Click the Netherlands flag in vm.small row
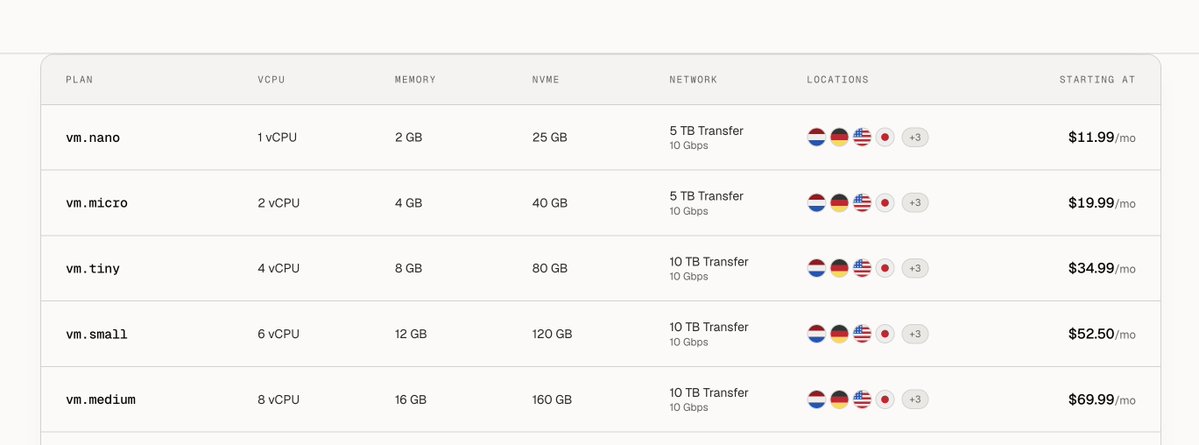Image resolution: width=1199 pixels, height=445 pixels. click(x=817, y=334)
